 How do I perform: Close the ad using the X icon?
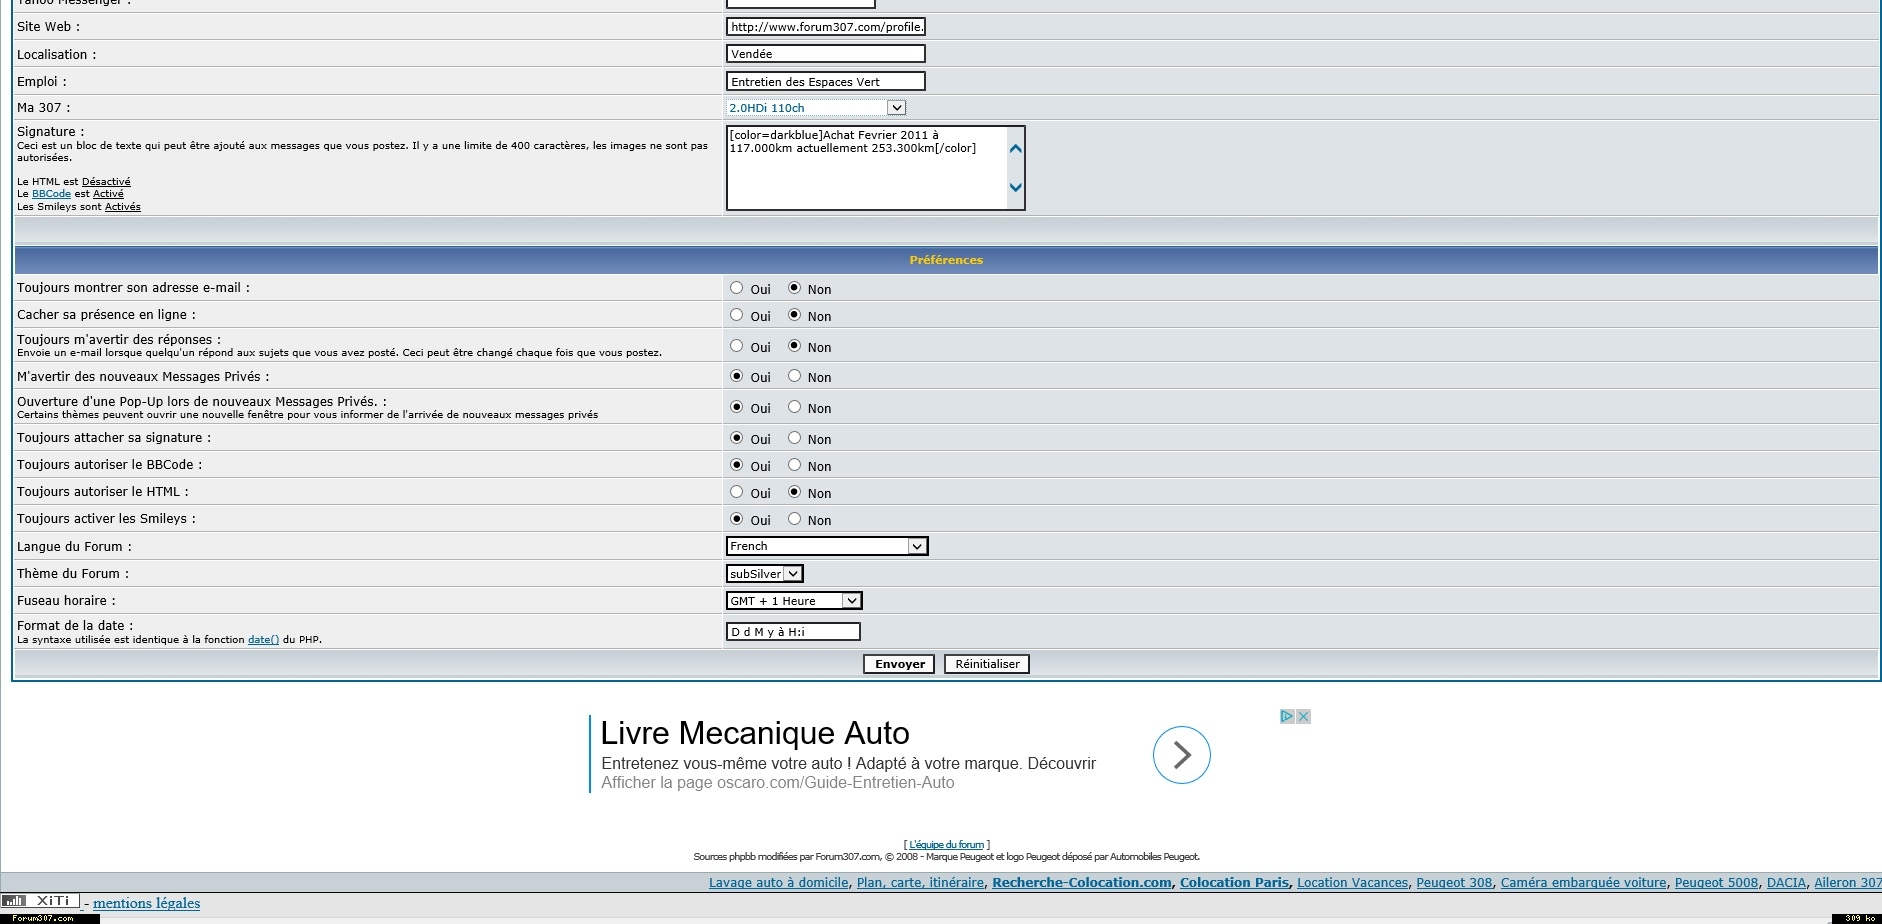tap(1303, 717)
